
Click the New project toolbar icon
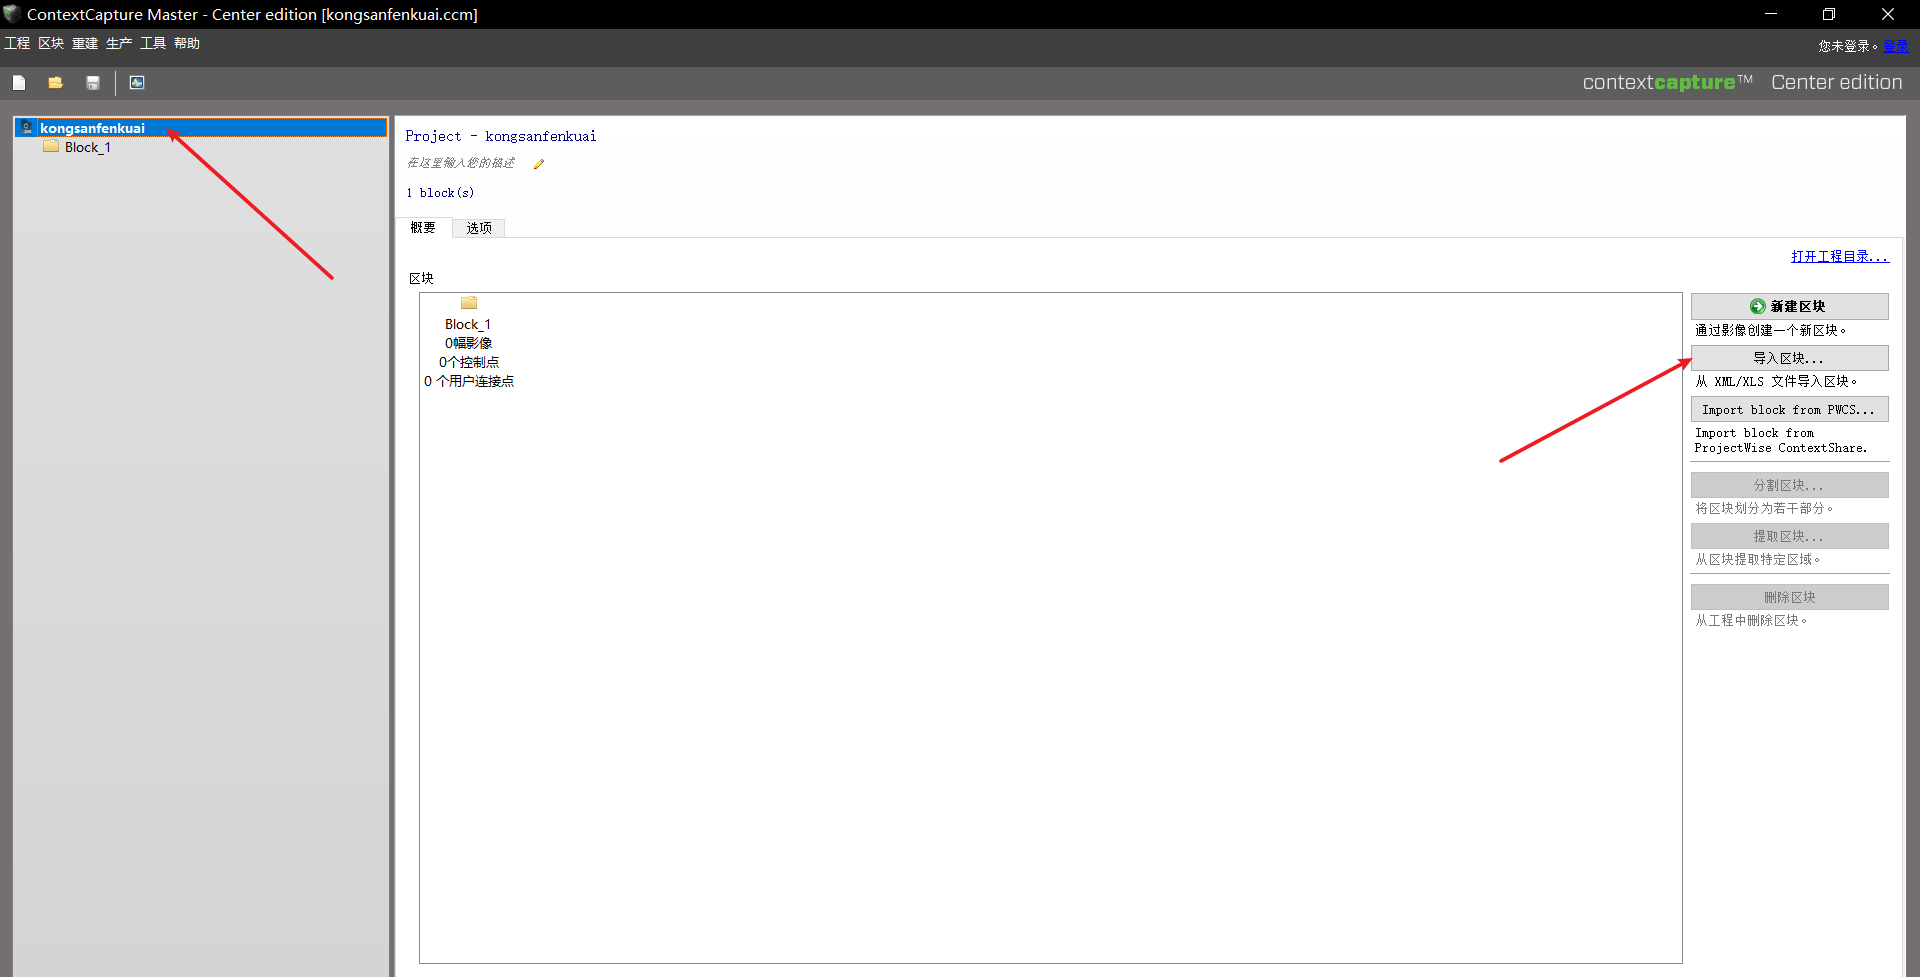coord(19,83)
